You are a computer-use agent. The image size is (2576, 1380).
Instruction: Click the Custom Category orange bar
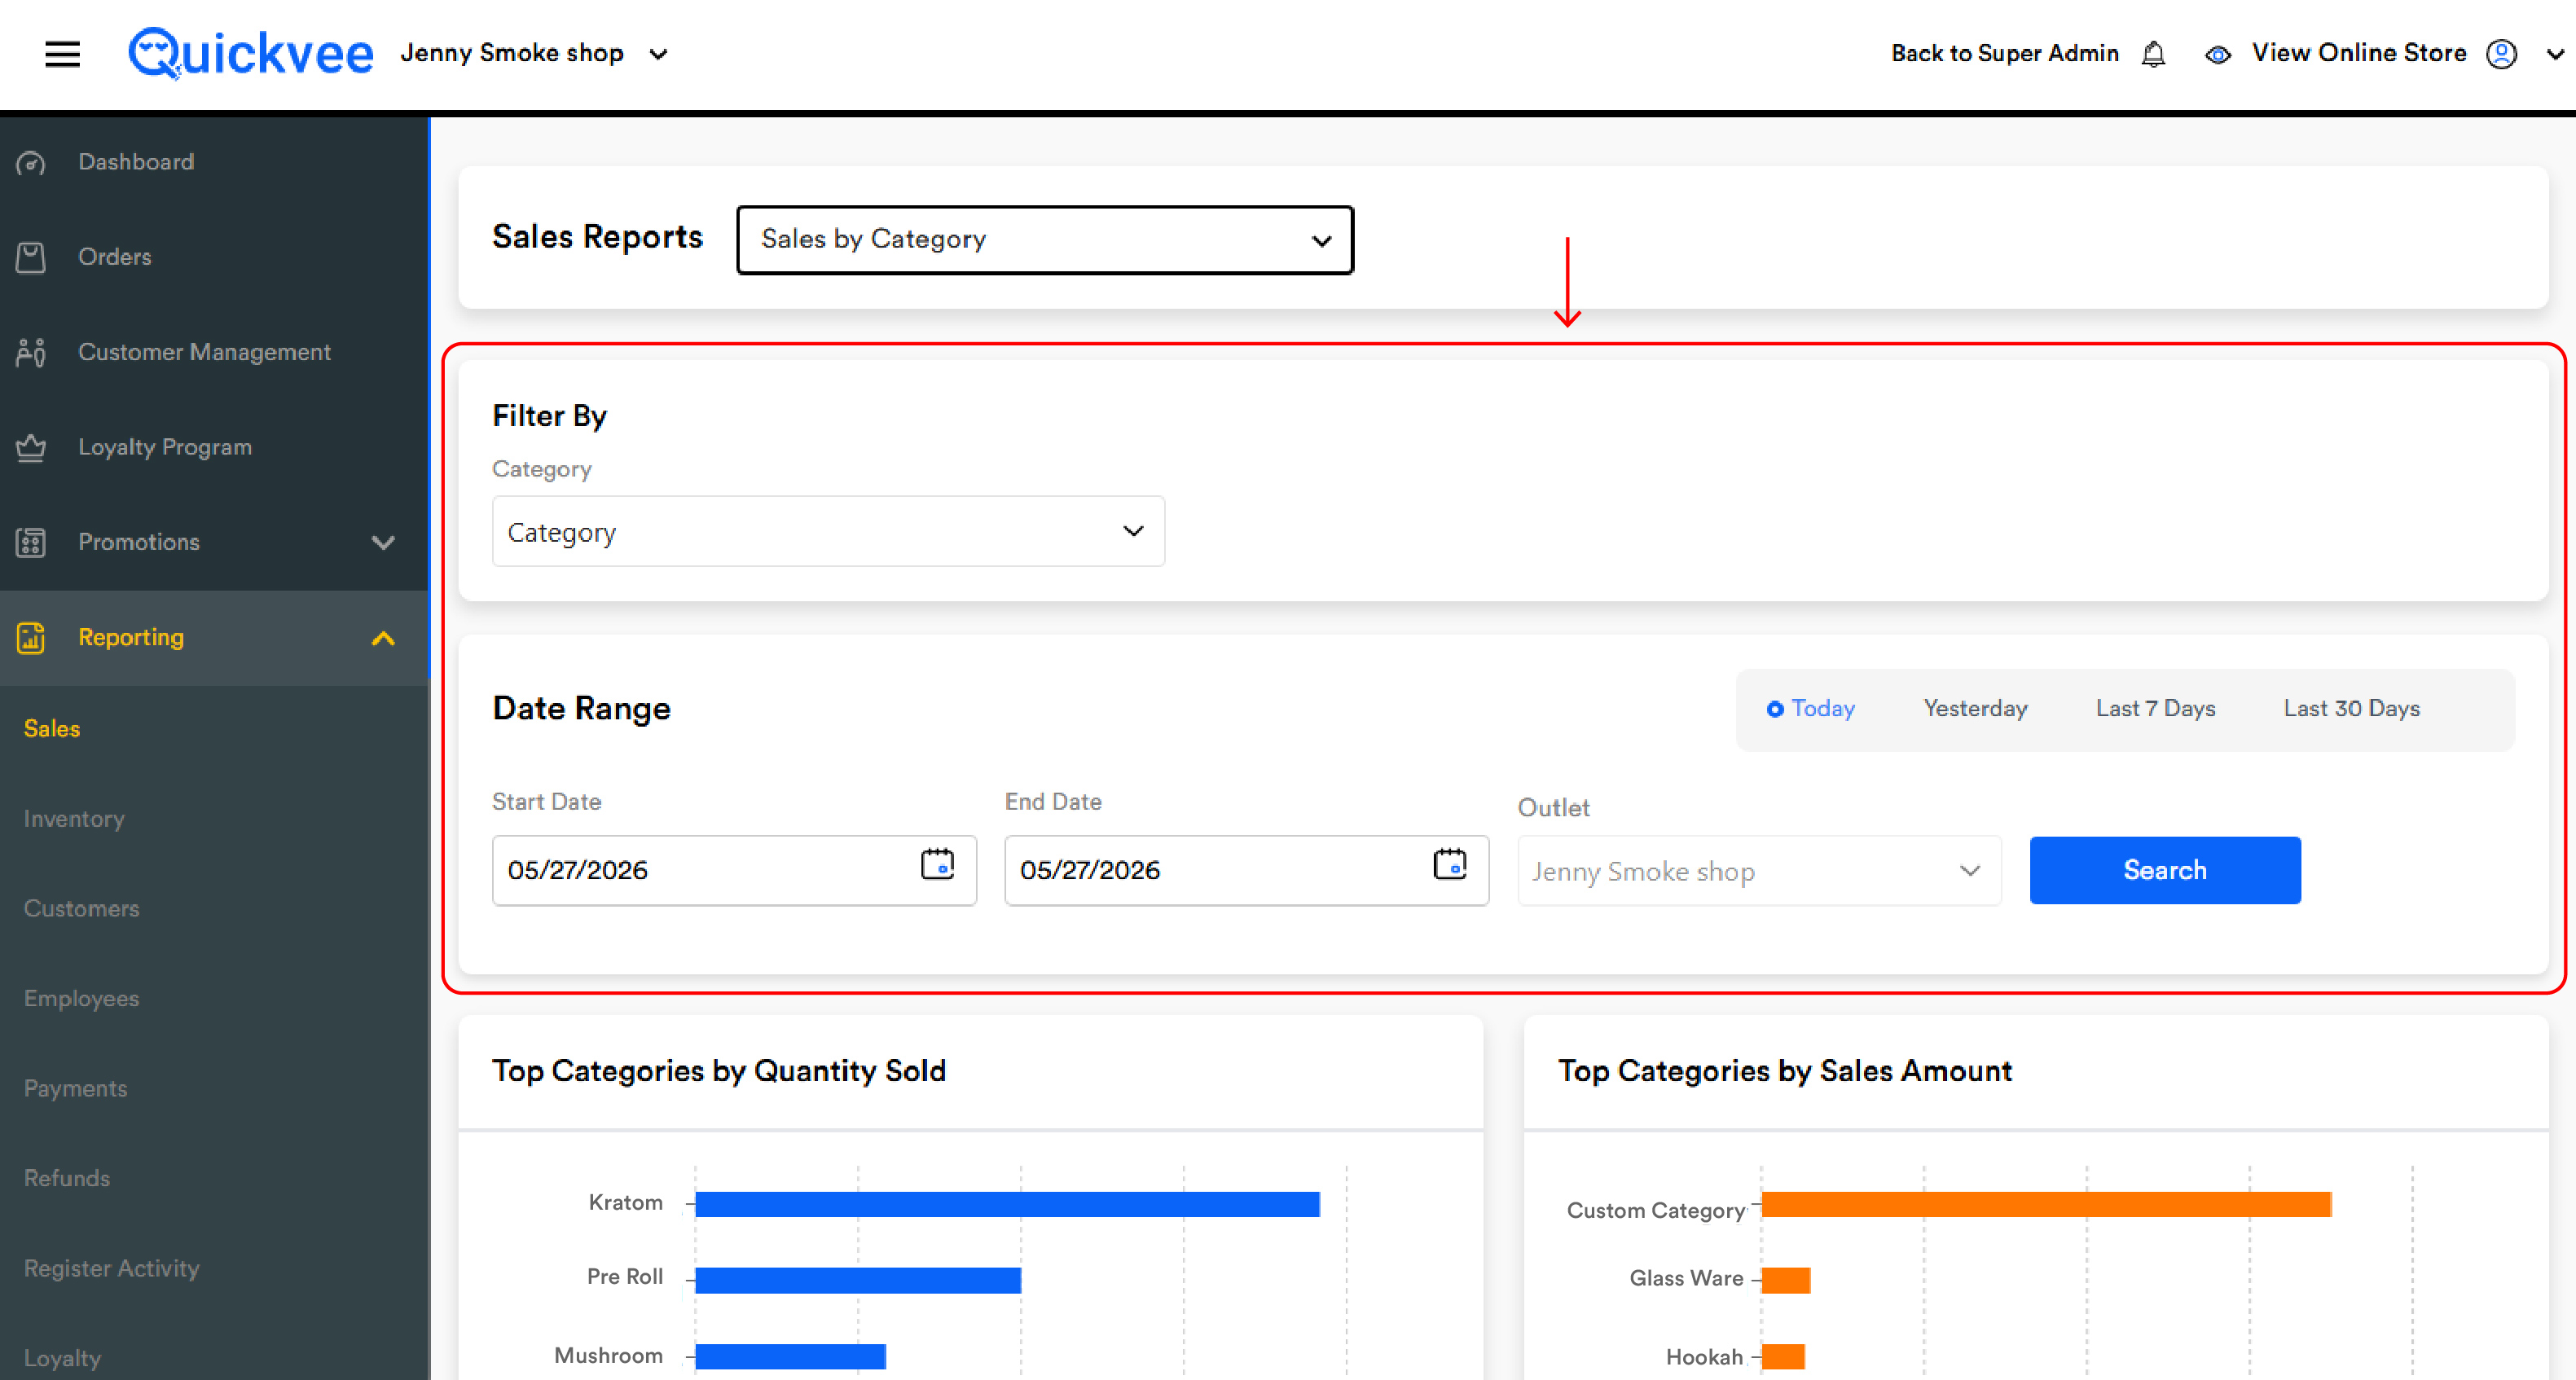[x=2046, y=1205]
